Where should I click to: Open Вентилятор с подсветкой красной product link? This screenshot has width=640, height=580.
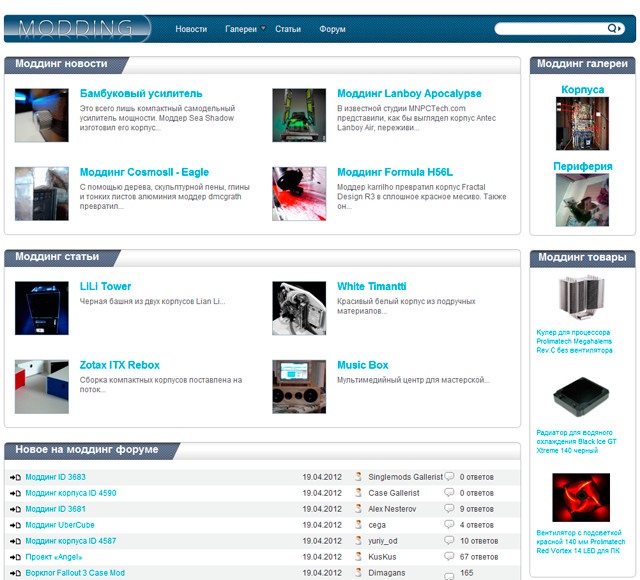tap(580, 542)
